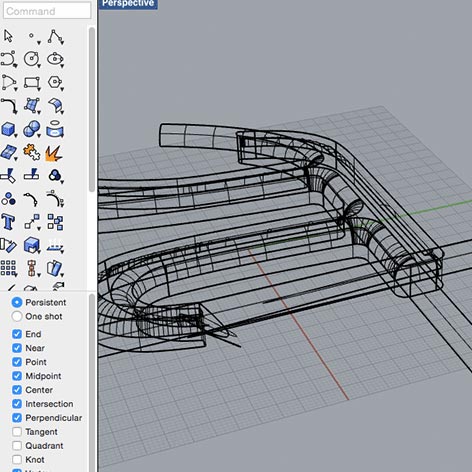Click the orange chain link icon

[31, 268]
